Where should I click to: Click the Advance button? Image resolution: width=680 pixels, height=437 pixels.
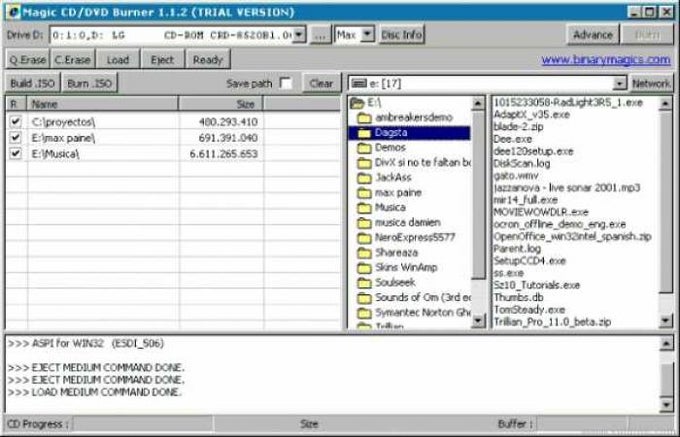(x=592, y=35)
